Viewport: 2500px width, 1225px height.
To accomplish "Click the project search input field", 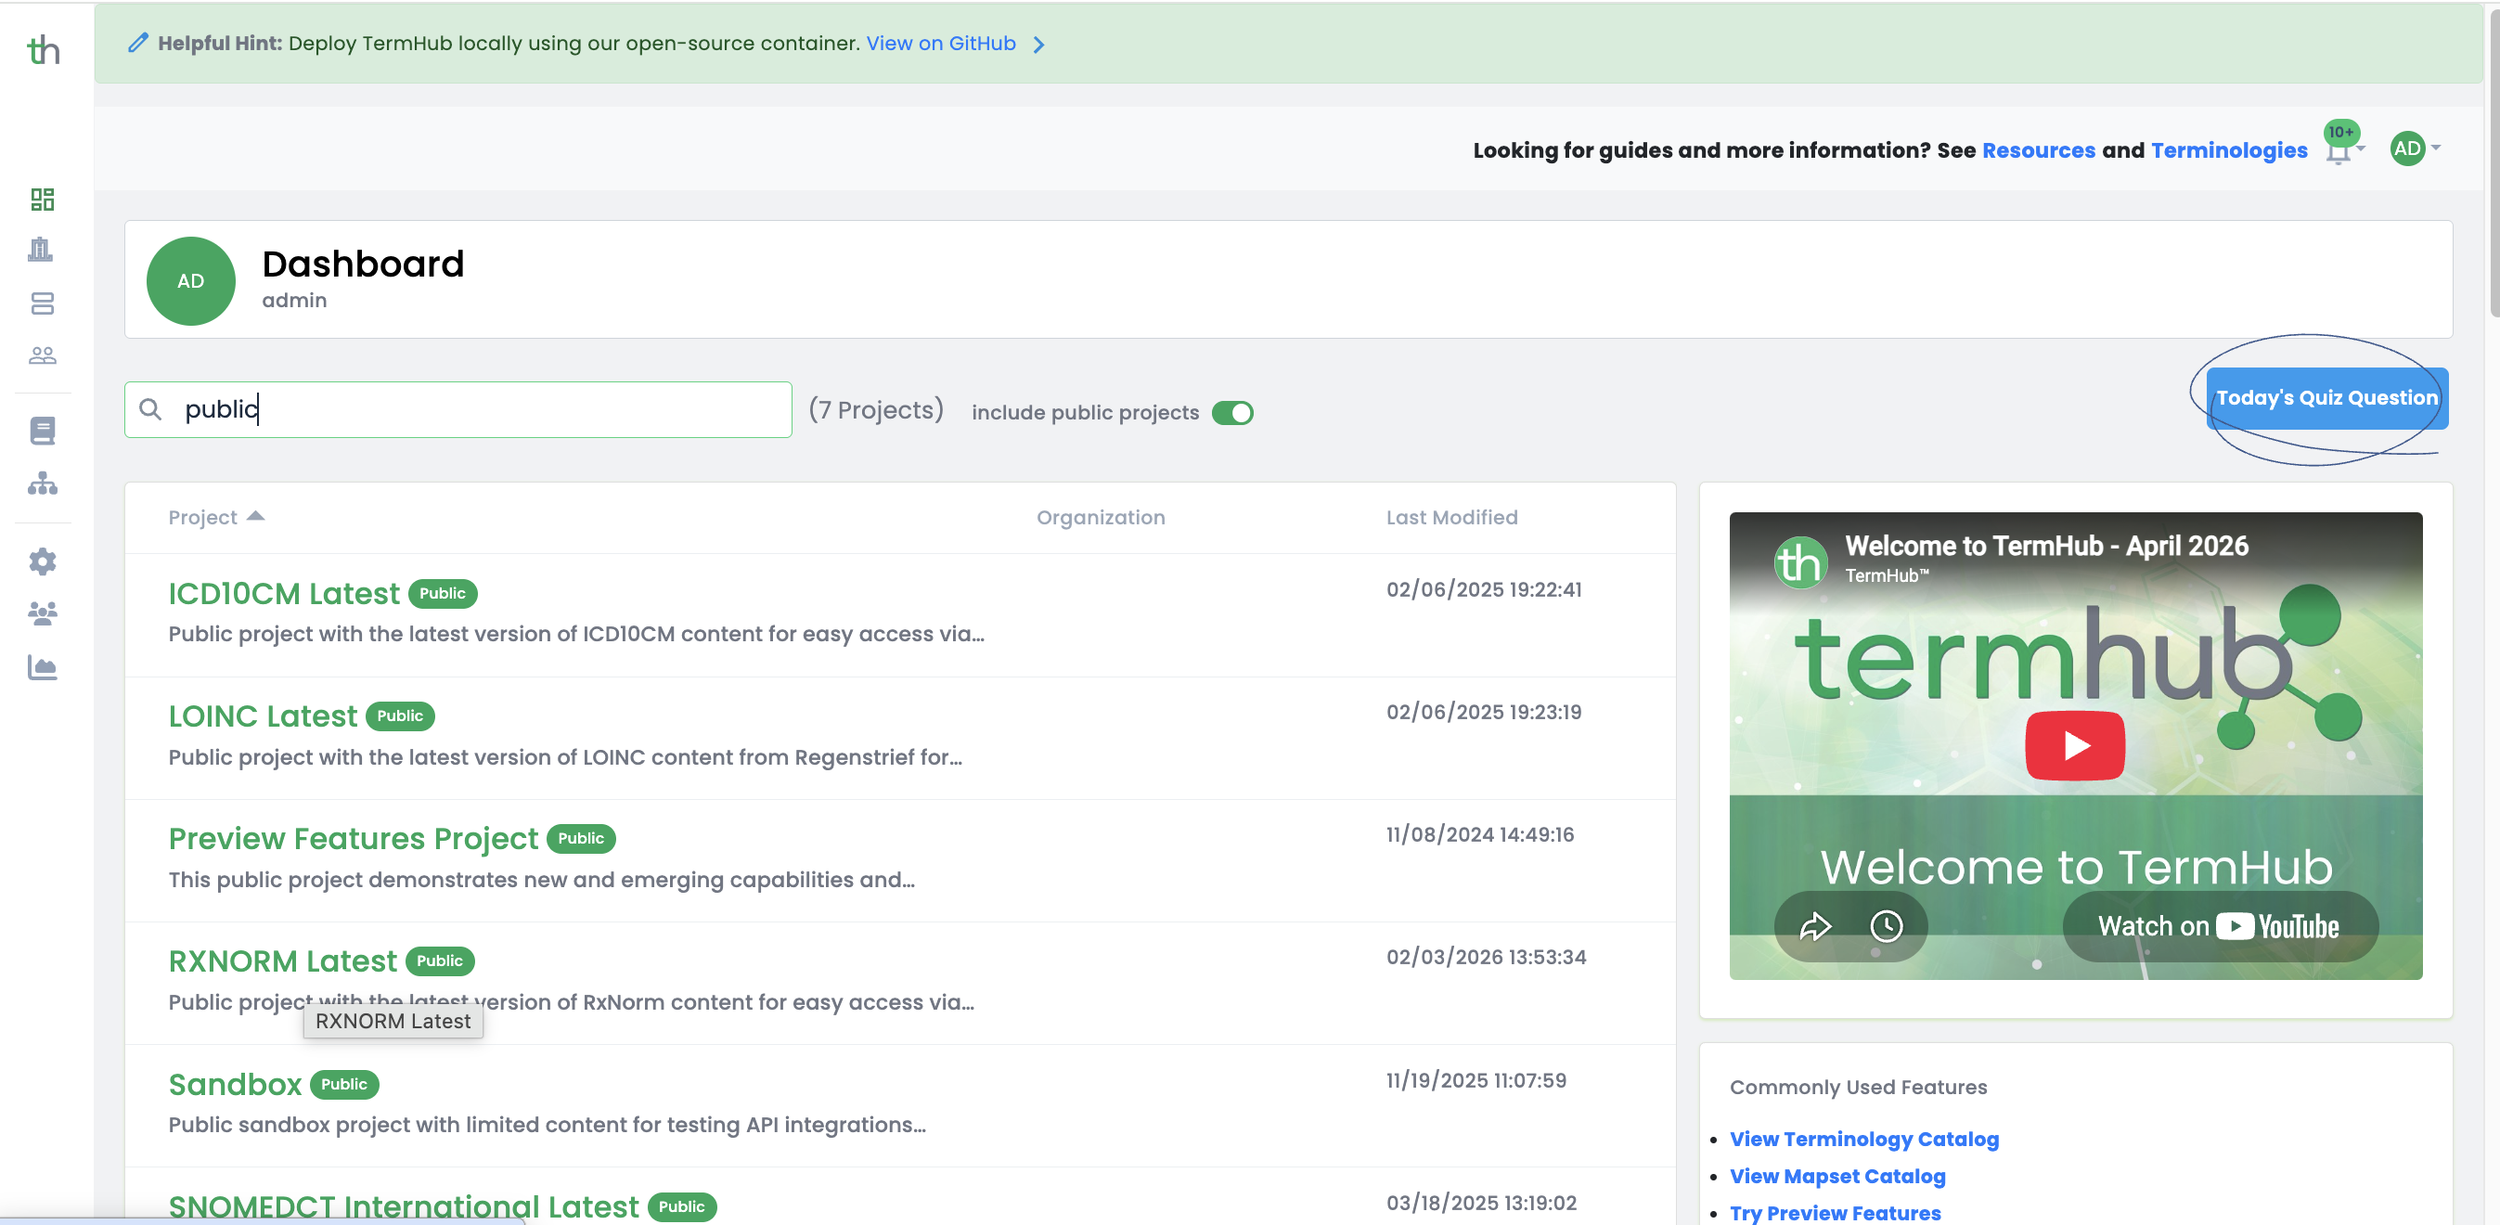I will [458, 409].
